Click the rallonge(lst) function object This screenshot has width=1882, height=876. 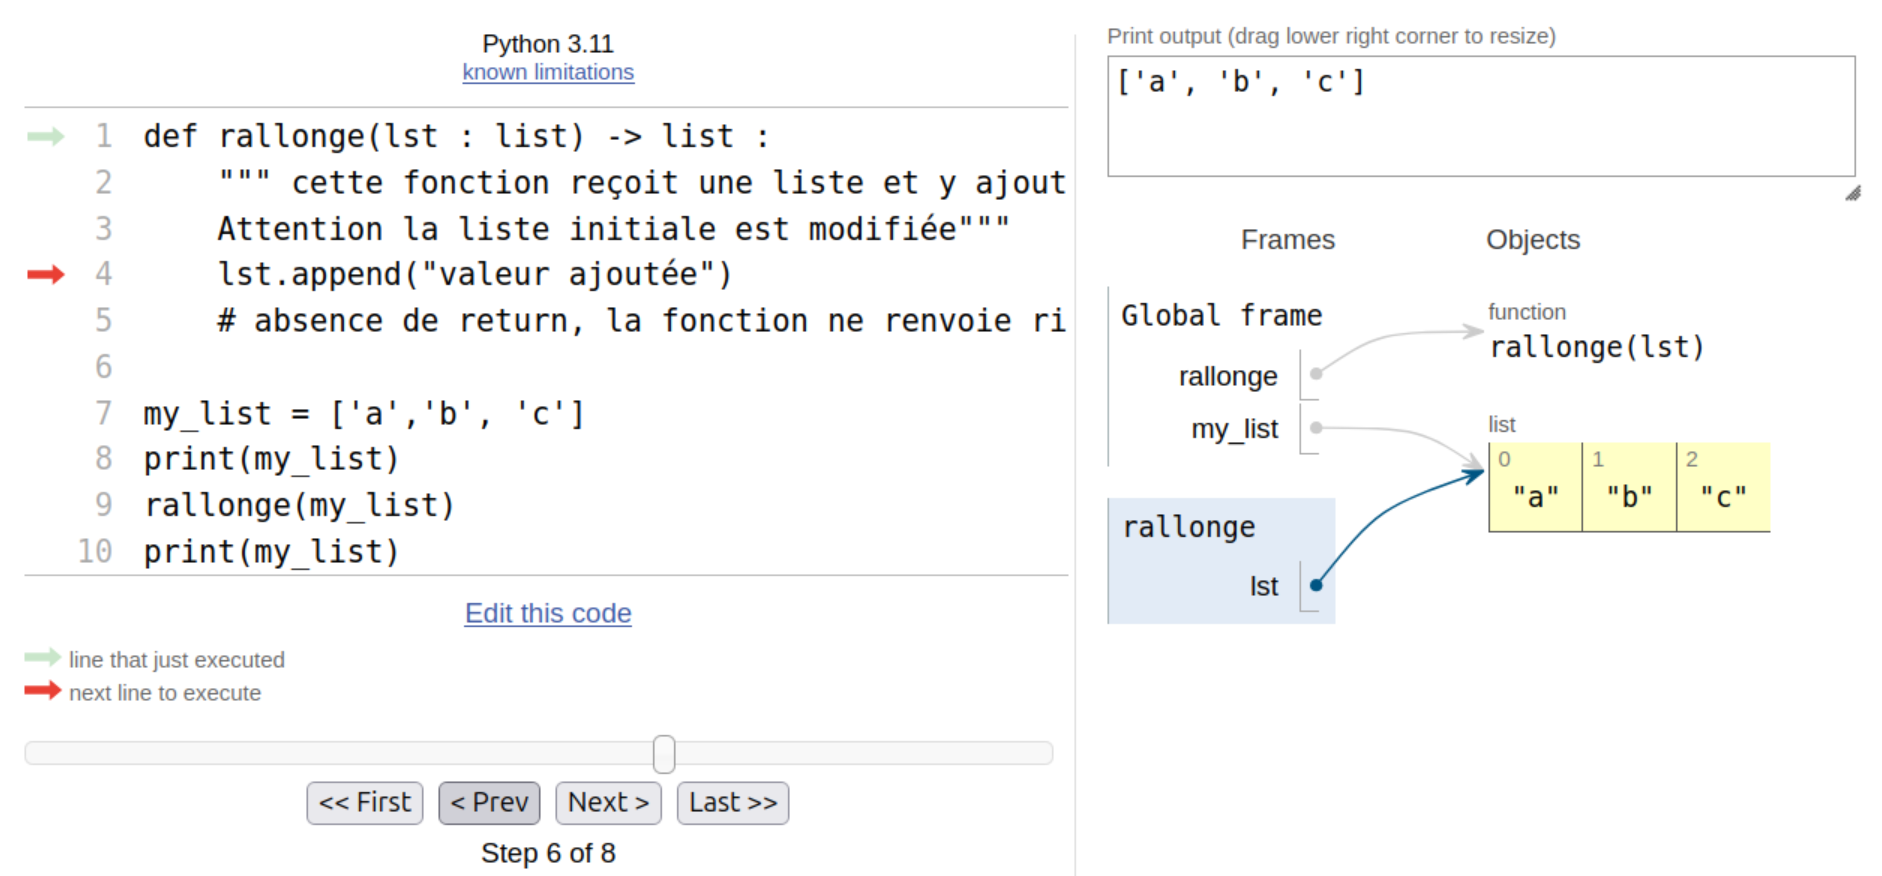tap(1596, 347)
